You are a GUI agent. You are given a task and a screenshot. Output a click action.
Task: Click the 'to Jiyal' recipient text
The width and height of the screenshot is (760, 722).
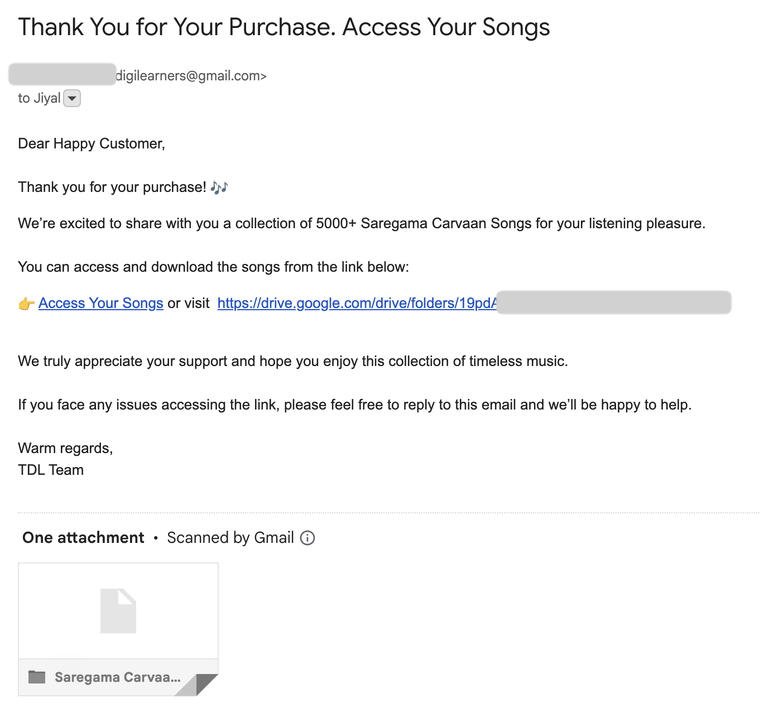point(39,98)
